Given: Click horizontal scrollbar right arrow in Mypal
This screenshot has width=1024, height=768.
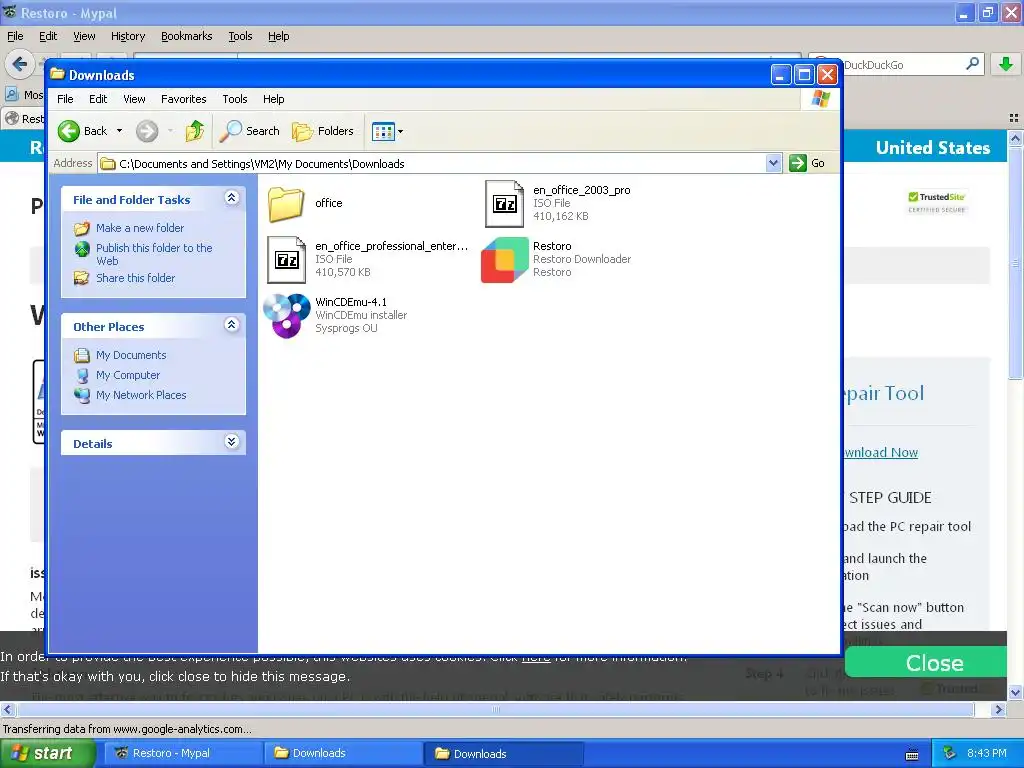Looking at the screenshot, I should (998, 709).
